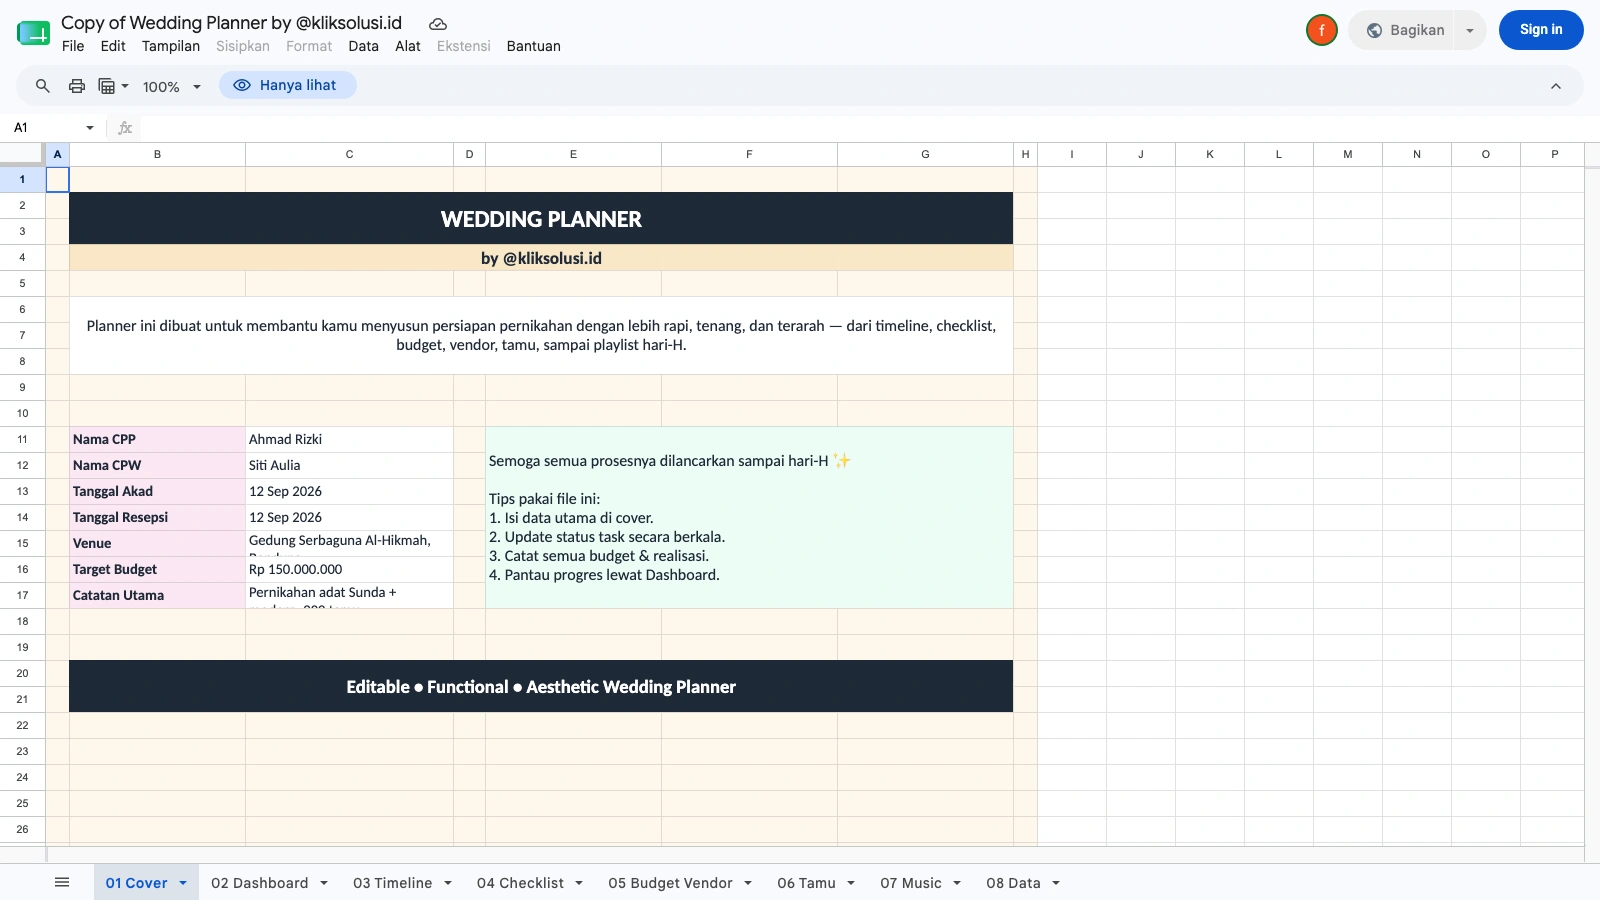Select the 'Target Budget' label cell
The width and height of the screenshot is (1600, 900).
click(x=158, y=569)
